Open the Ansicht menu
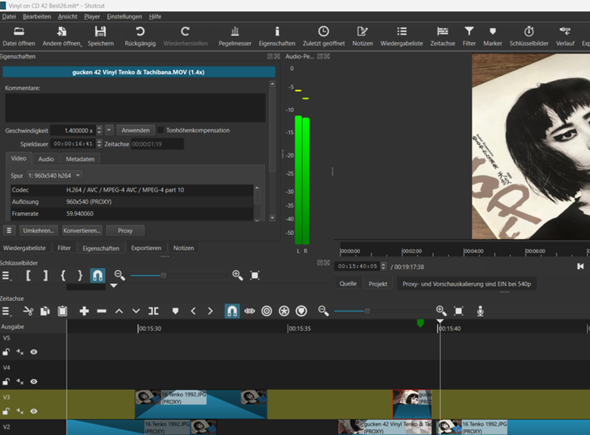 (68, 17)
